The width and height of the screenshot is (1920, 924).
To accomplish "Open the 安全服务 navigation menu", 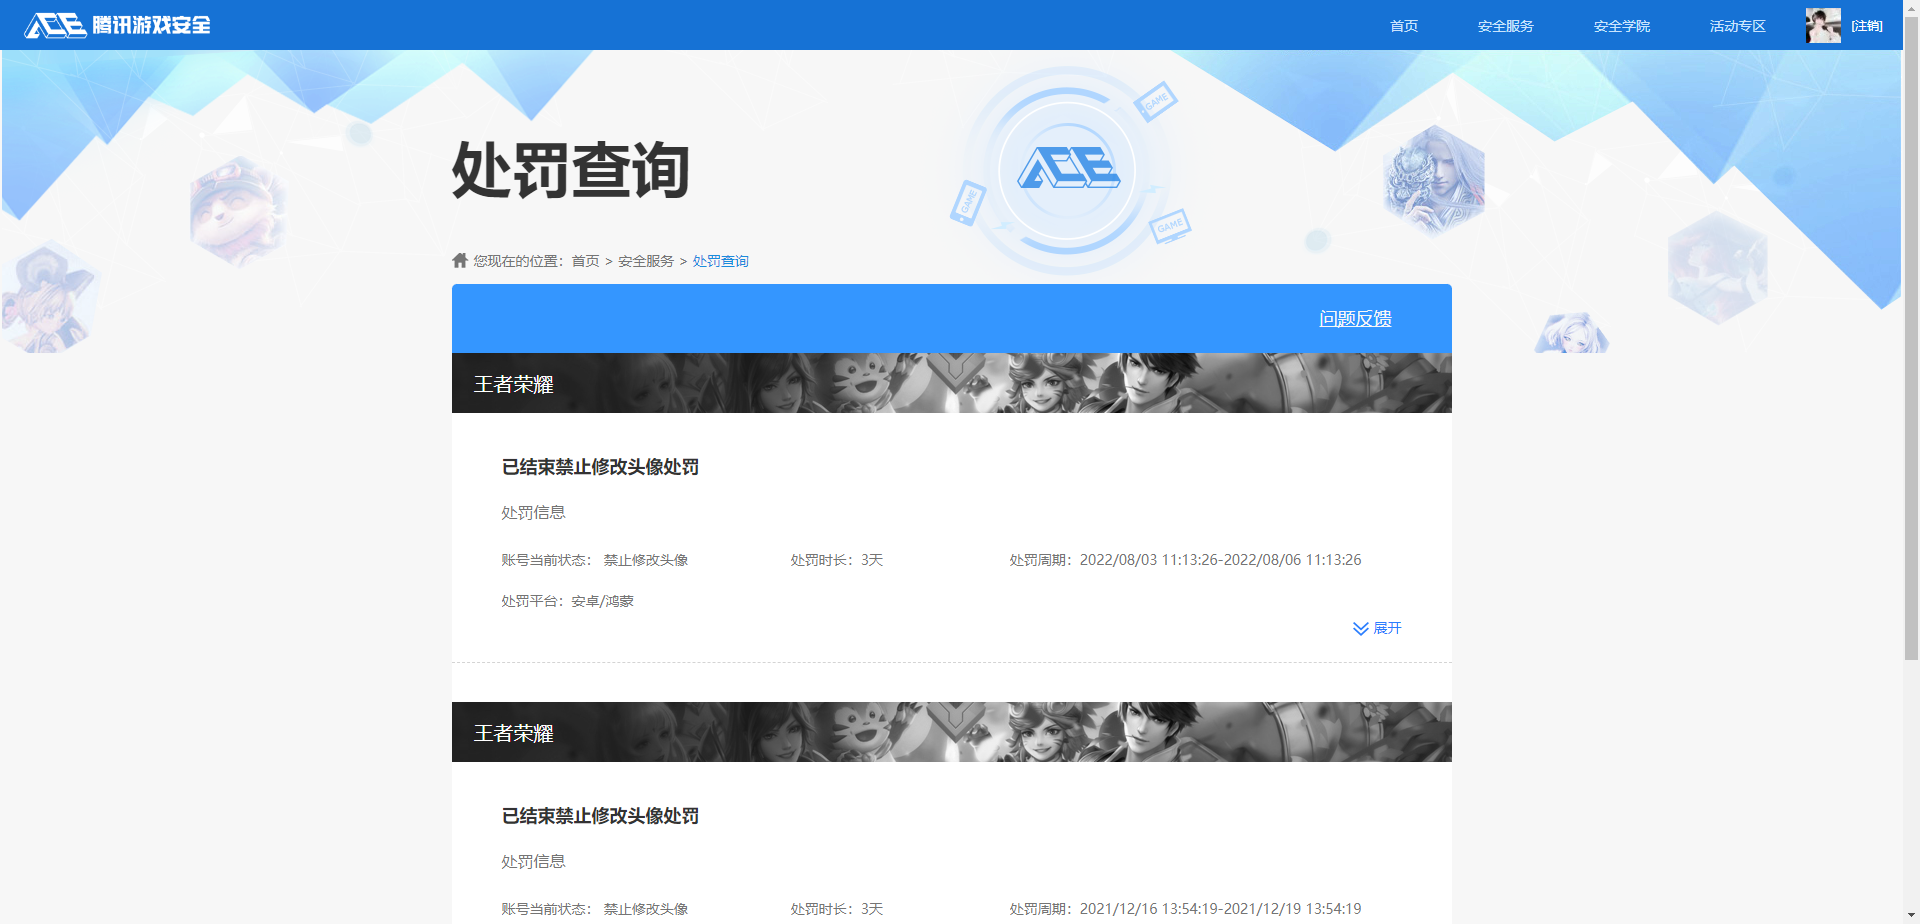I will tap(1505, 26).
